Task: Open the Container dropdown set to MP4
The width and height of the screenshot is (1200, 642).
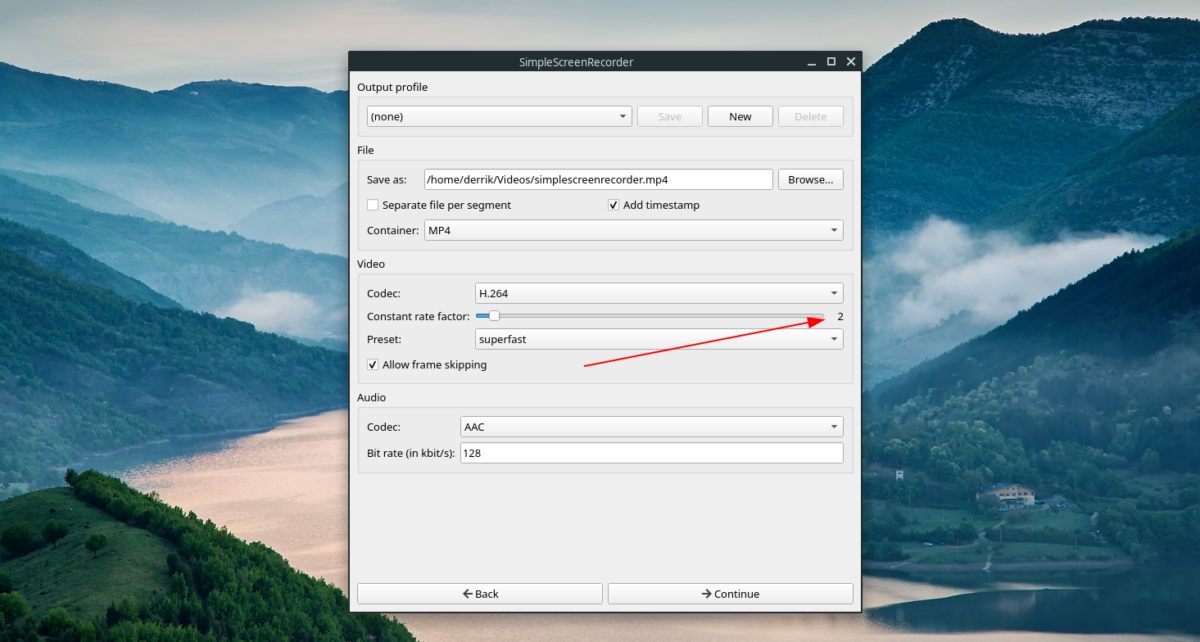Action: (633, 231)
